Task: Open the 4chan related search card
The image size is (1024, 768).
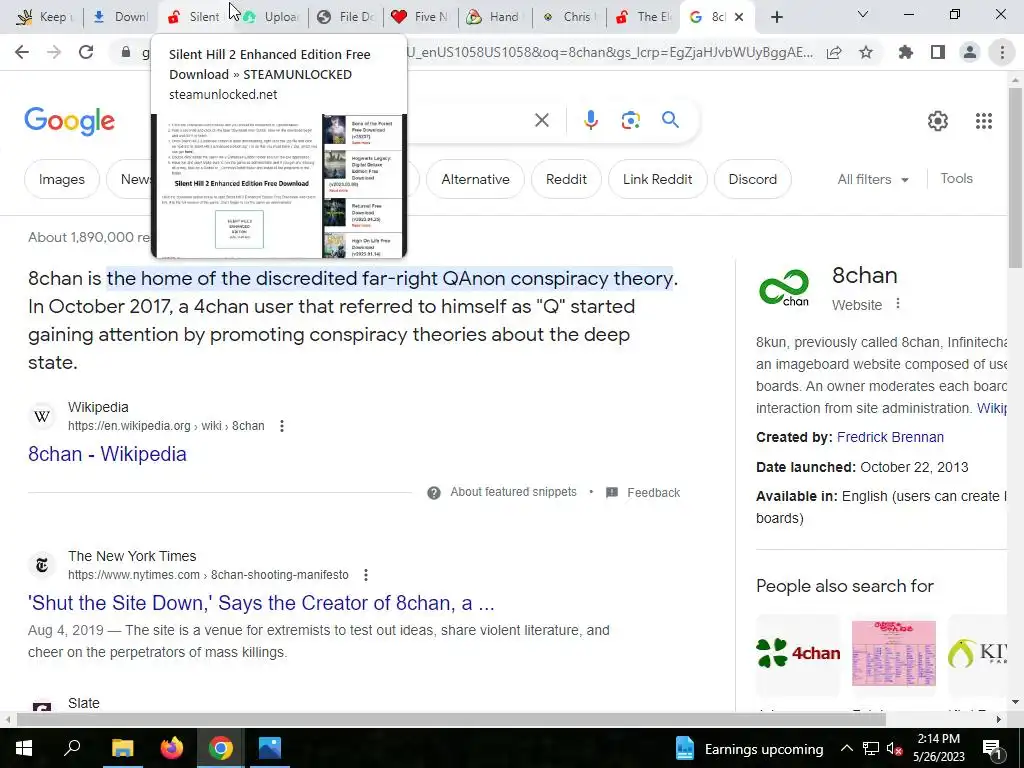Action: (x=798, y=653)
